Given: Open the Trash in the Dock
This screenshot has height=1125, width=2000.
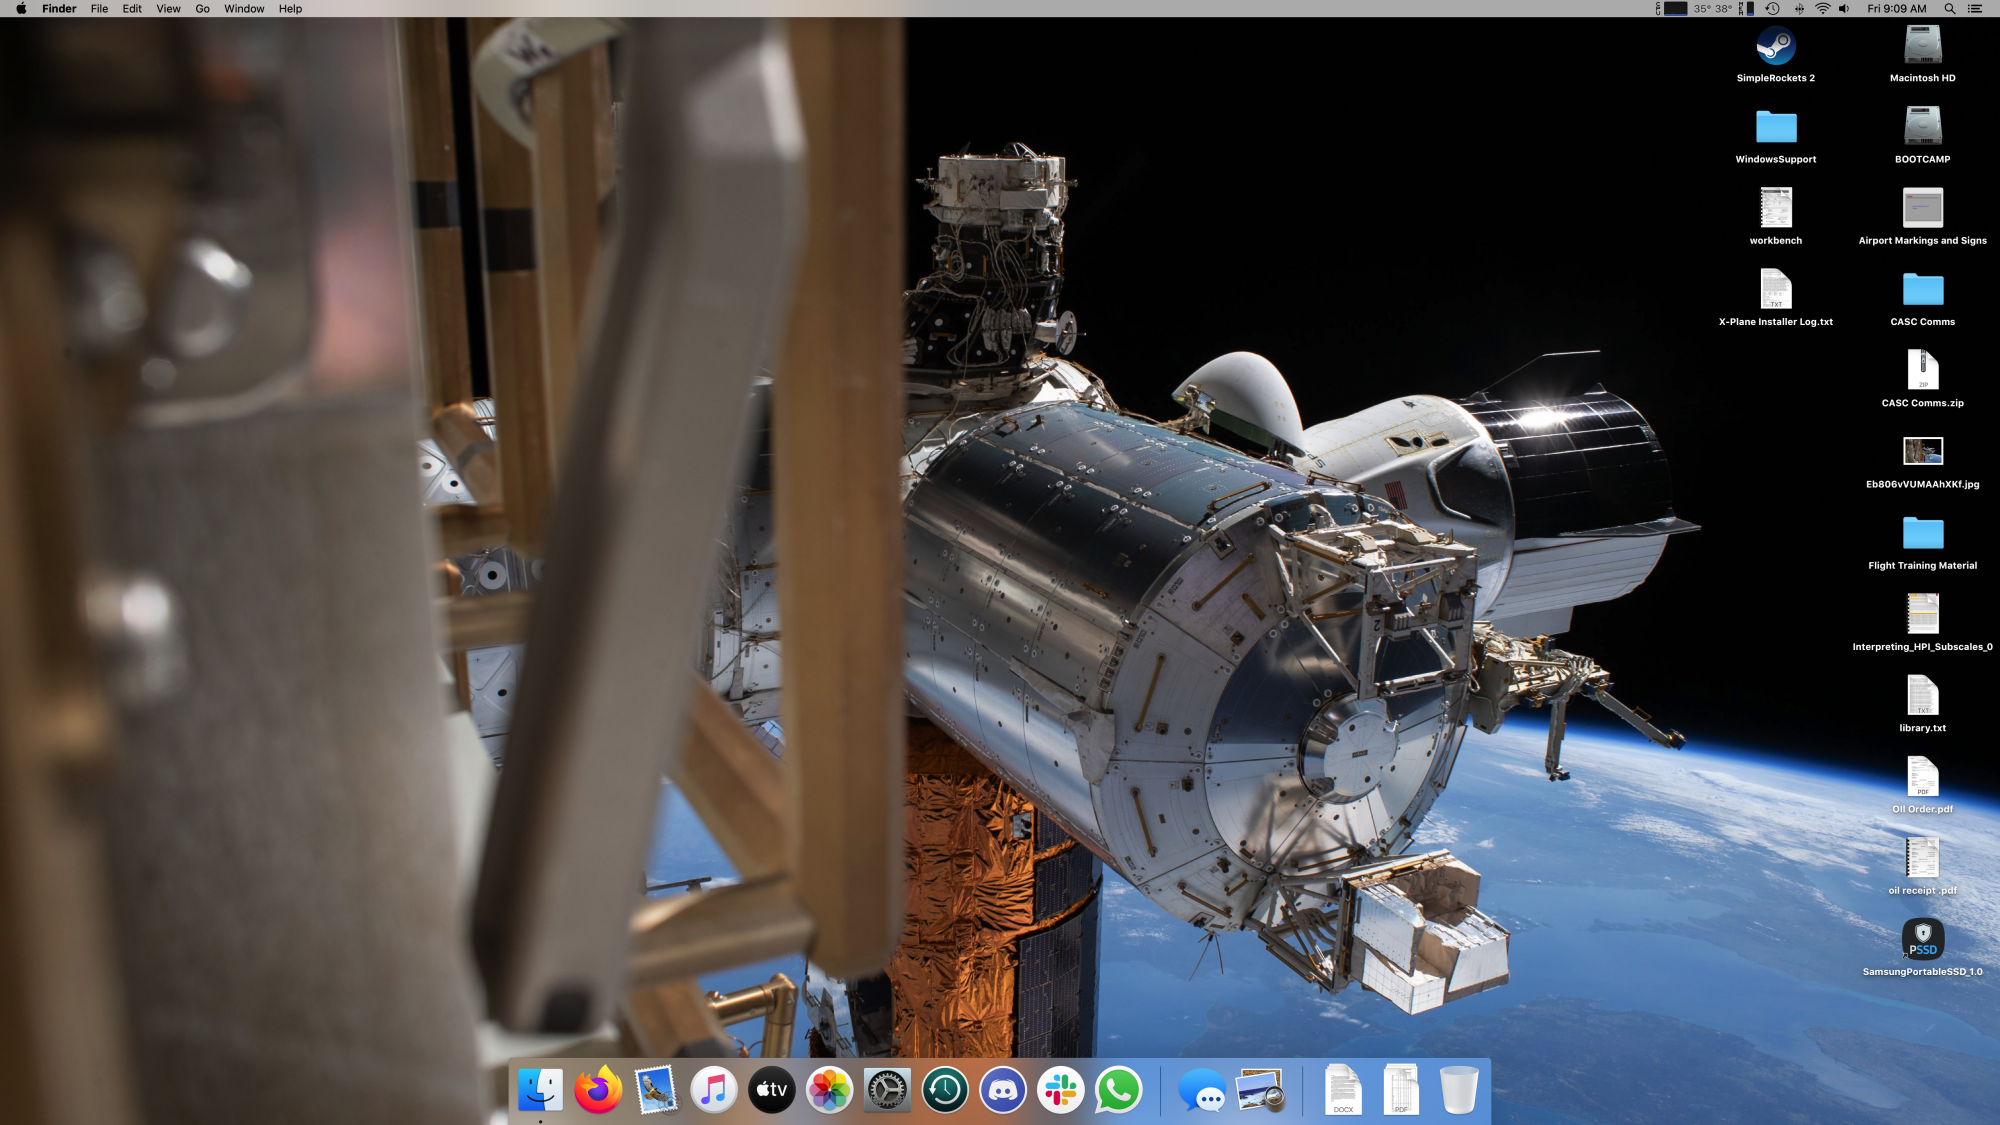Looking at the screenshot, I should point(1459,1090).
